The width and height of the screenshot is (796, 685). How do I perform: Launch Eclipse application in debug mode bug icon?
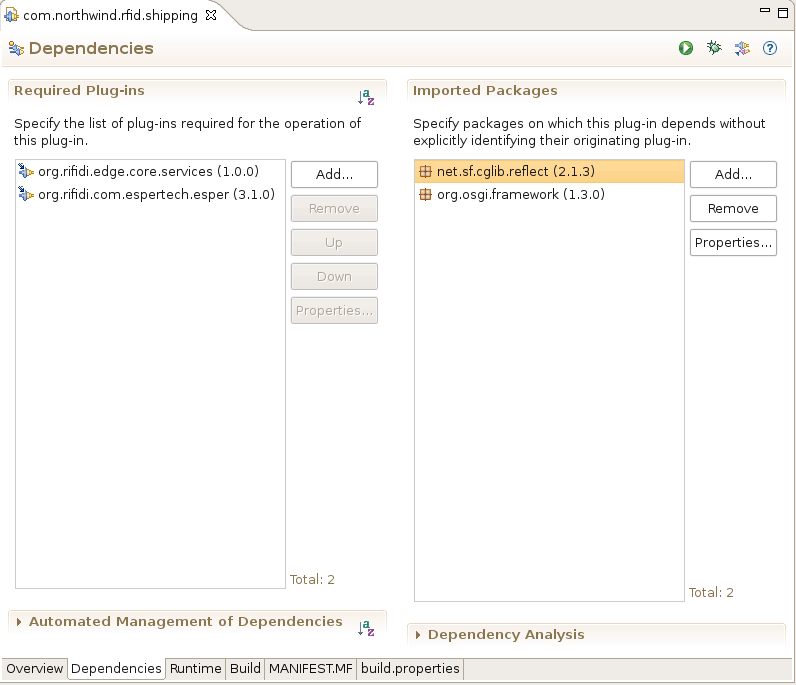click(714, 48)
